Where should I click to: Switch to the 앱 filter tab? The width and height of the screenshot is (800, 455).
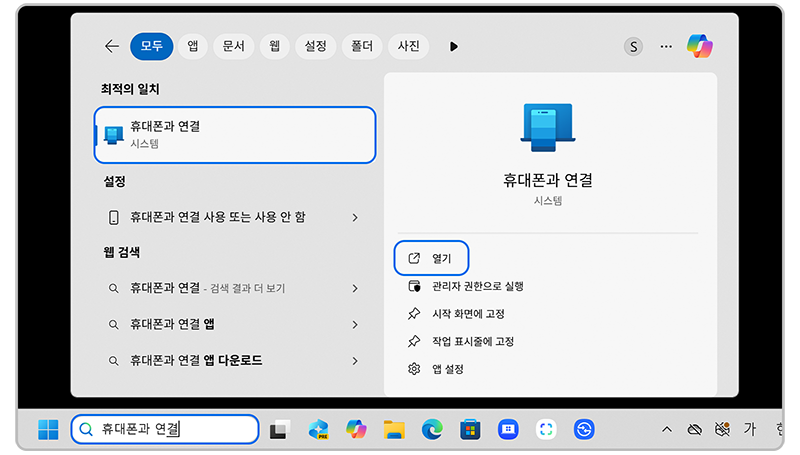[x=192, y=46]
